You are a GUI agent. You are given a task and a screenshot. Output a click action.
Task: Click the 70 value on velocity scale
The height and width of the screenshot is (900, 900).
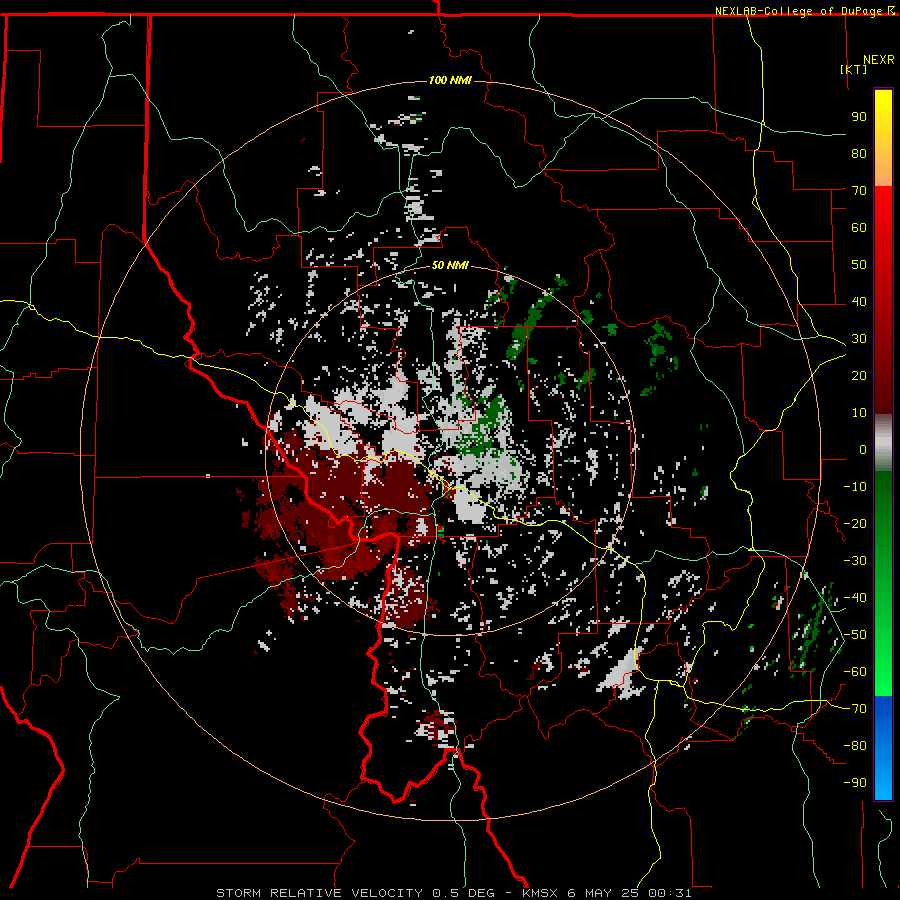click(859, 191)
